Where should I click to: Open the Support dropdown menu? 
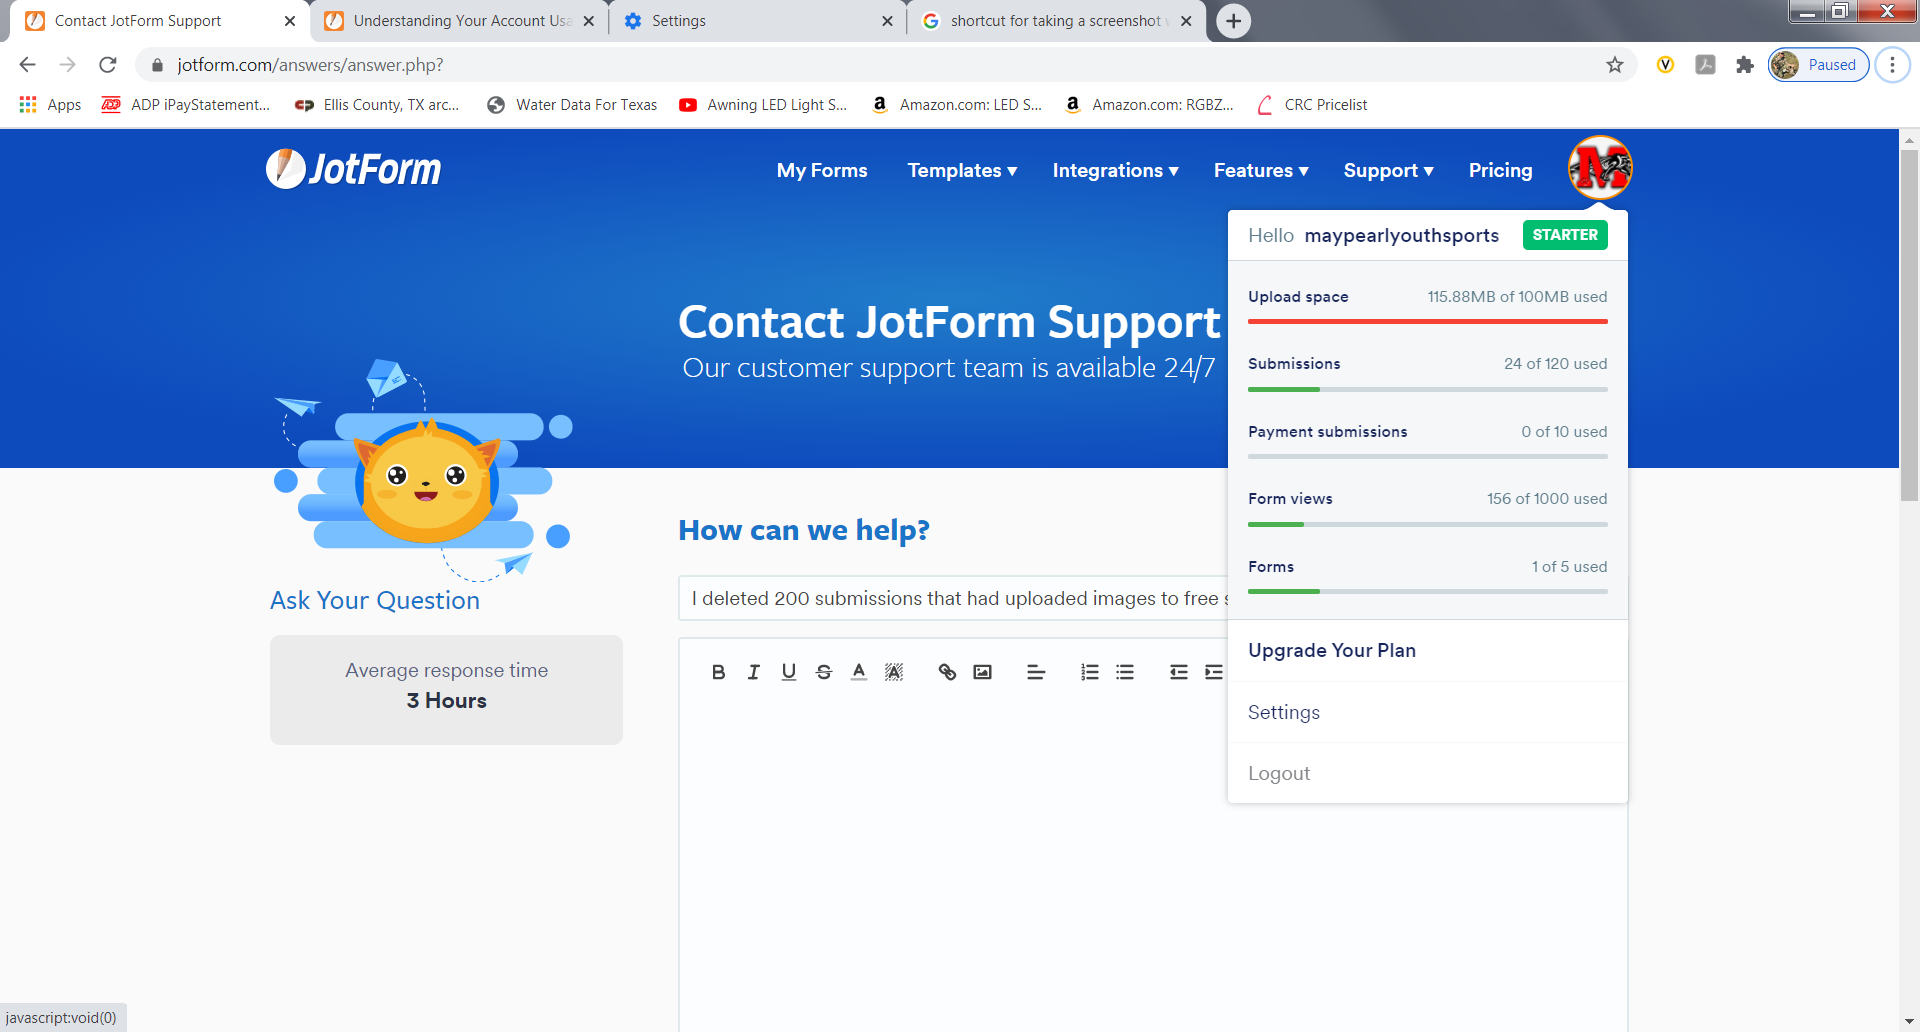[1388, 171]
